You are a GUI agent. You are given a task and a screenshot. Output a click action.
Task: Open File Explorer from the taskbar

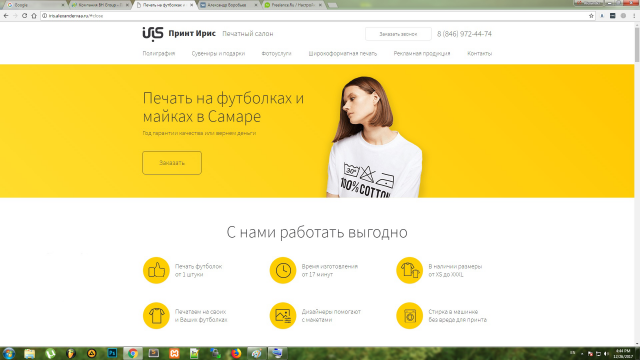pos(29,353)
